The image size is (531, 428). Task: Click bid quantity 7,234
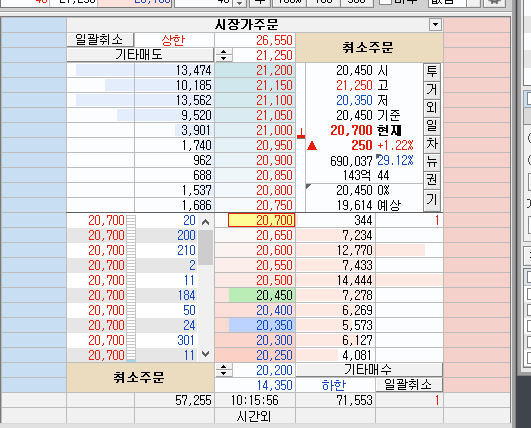coord(336,235)
